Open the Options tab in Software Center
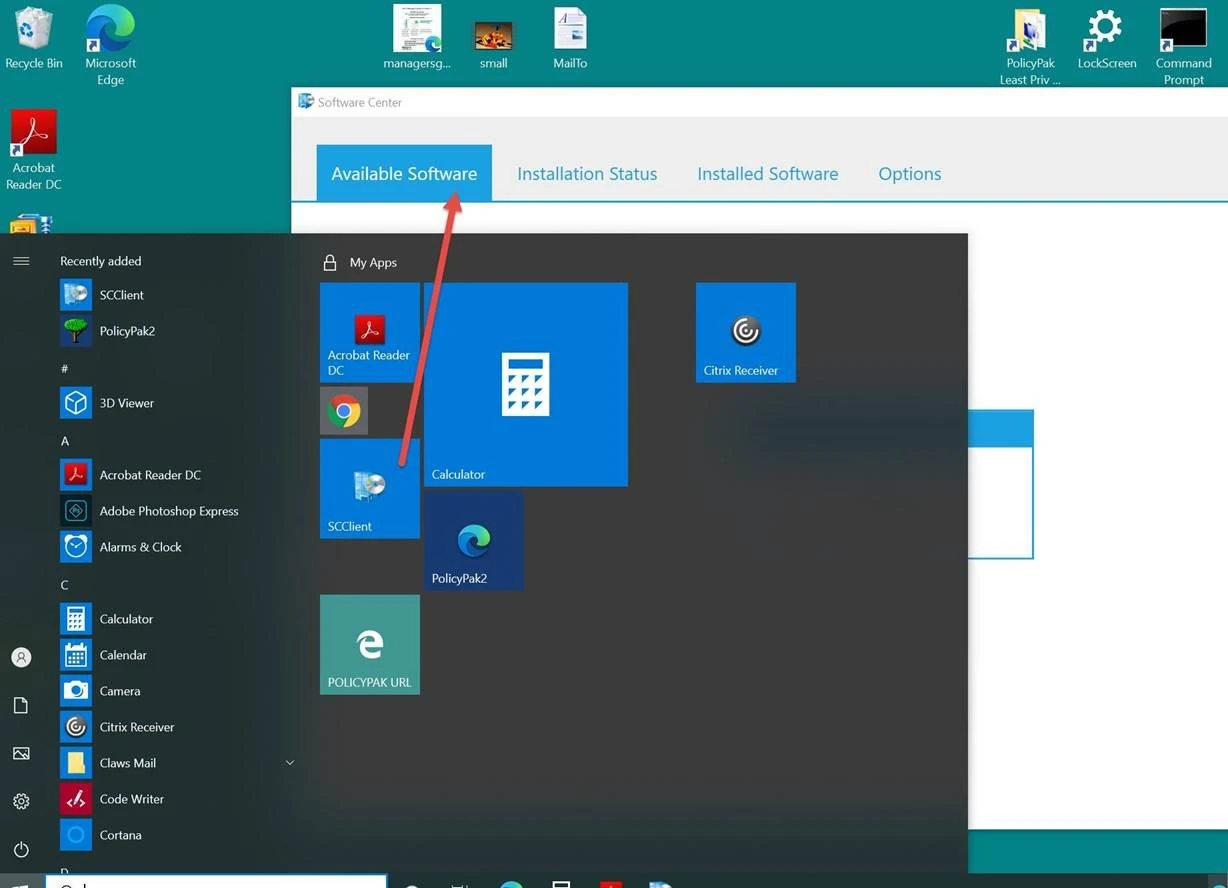The width and height of the screenshot is (1228, 888). tap(909, 174)
